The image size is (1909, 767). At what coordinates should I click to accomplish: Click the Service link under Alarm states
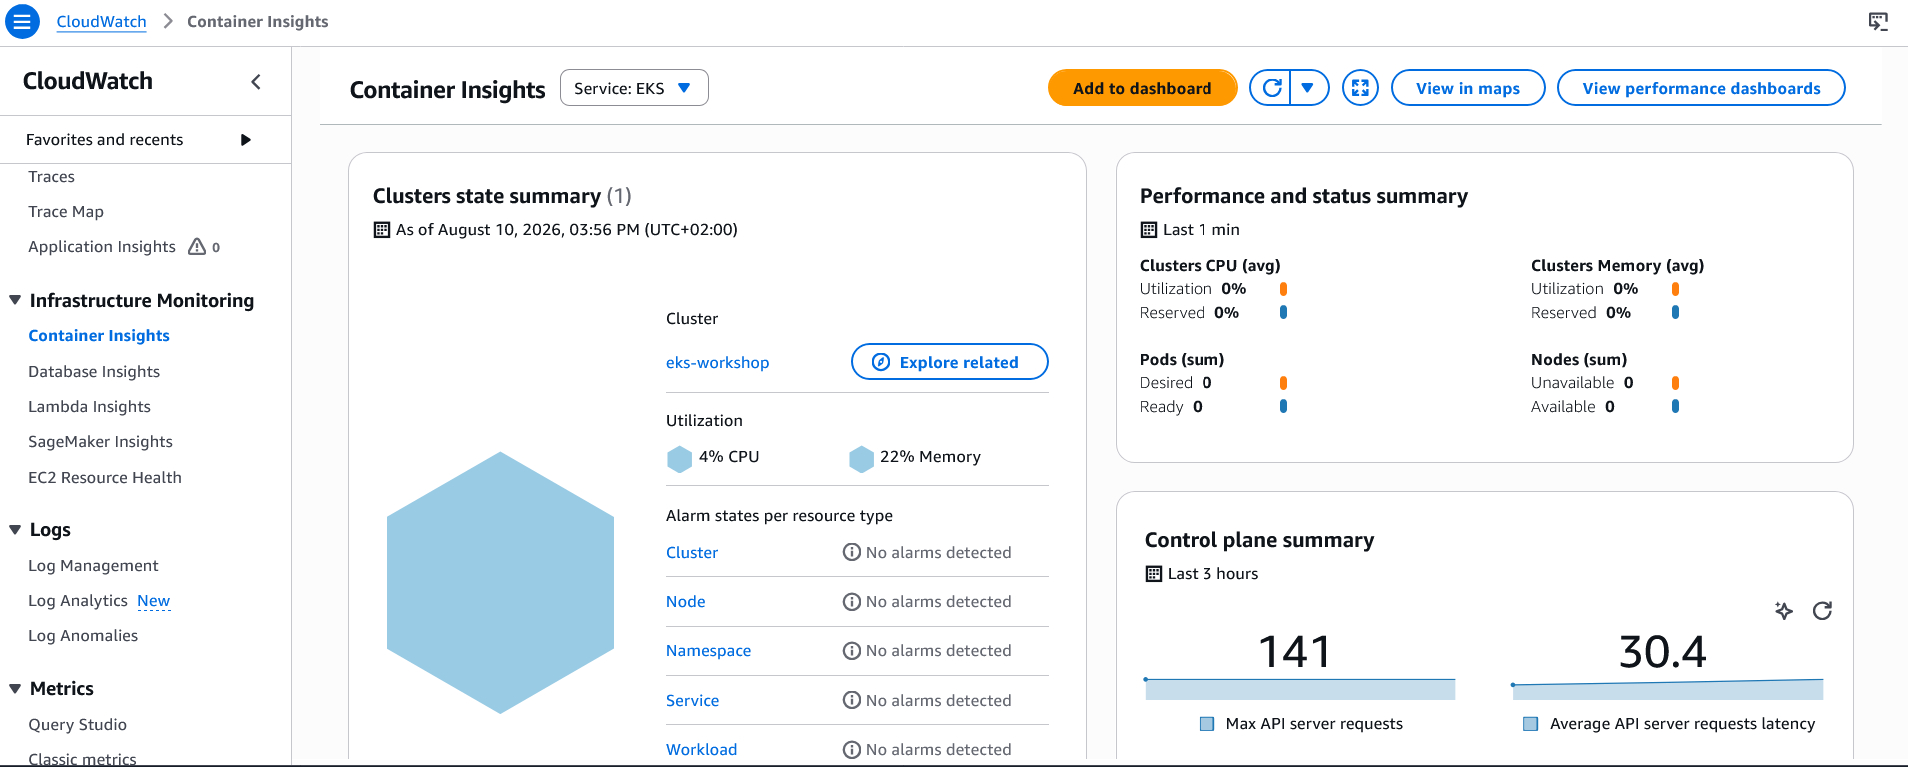pos(693,701)
